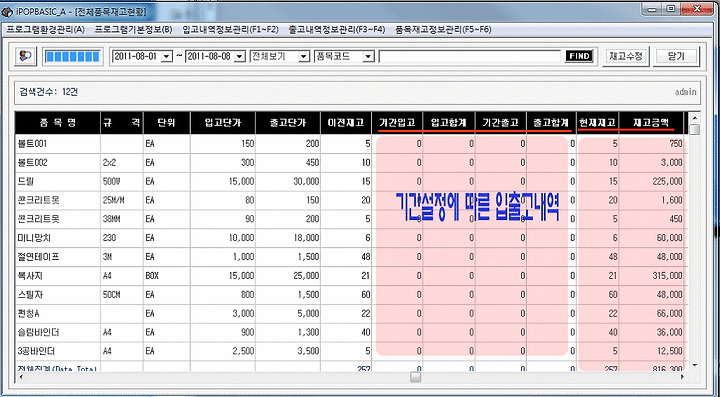Click the 2,500 입고단가 cell of 3공바인더

click(x=223, y=352)
